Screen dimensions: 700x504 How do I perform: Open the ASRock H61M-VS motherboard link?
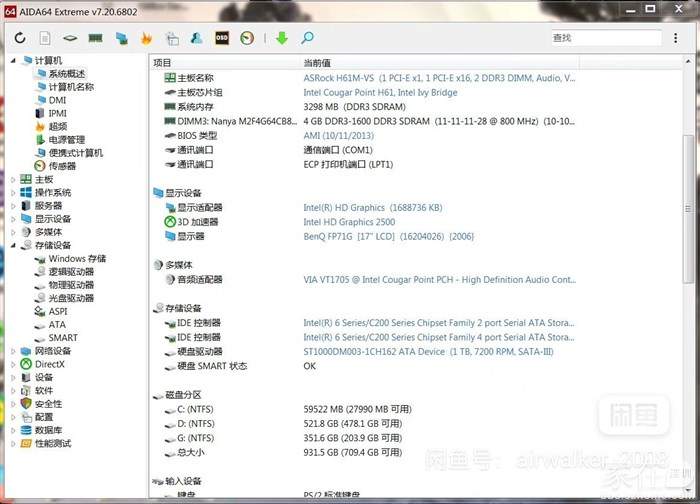pyautogui.click(x=438, y=78)
